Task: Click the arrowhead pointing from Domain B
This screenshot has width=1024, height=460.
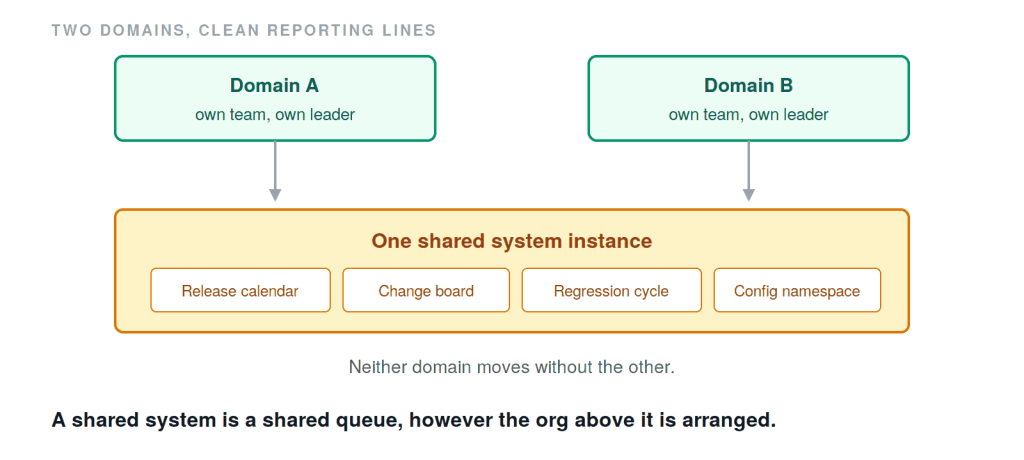Action: coord(748,195)
